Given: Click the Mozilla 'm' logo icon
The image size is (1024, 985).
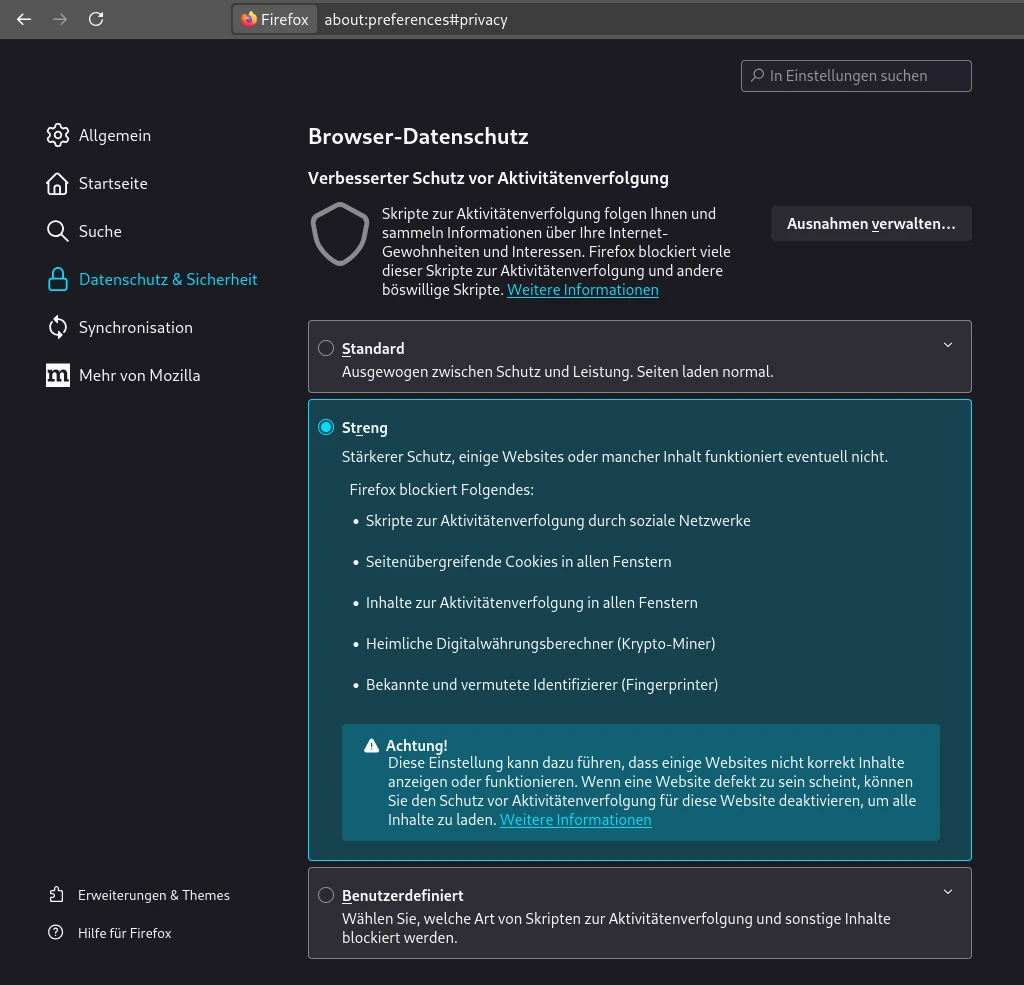Looking at the screenshot, I should (58, 375).
